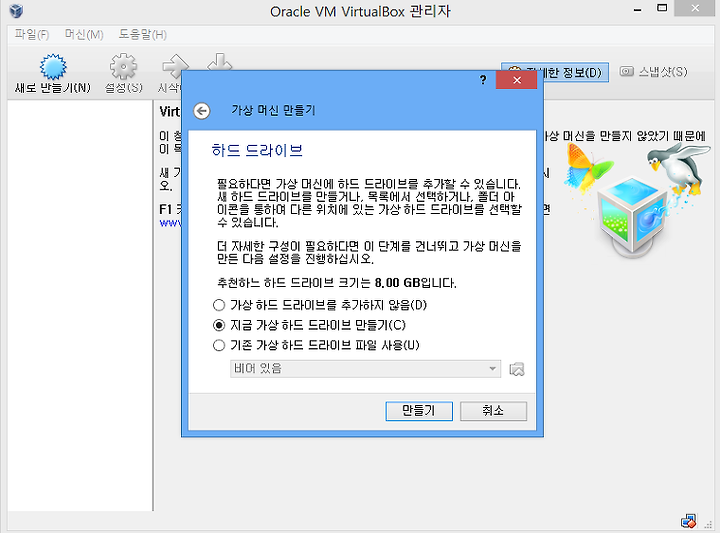Go back using the wizard back arrow
This screenshot has height=533, width=720.
click(202, 111)
